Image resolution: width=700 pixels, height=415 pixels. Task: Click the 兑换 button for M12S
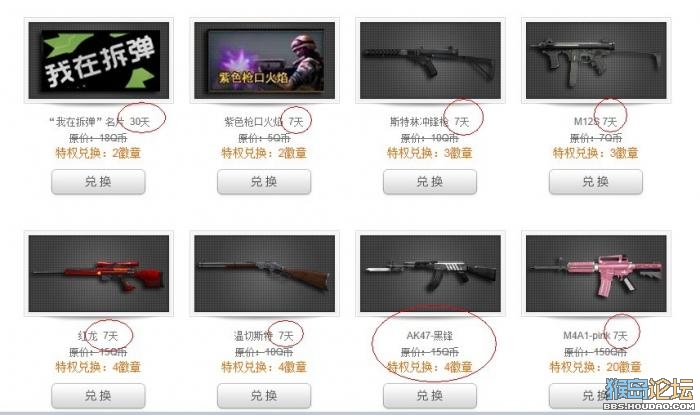pyautogui.click(x=596, y=182)
